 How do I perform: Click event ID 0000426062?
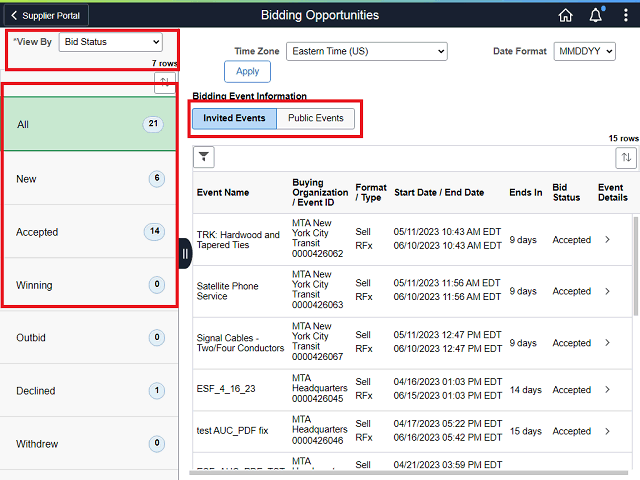317,254
